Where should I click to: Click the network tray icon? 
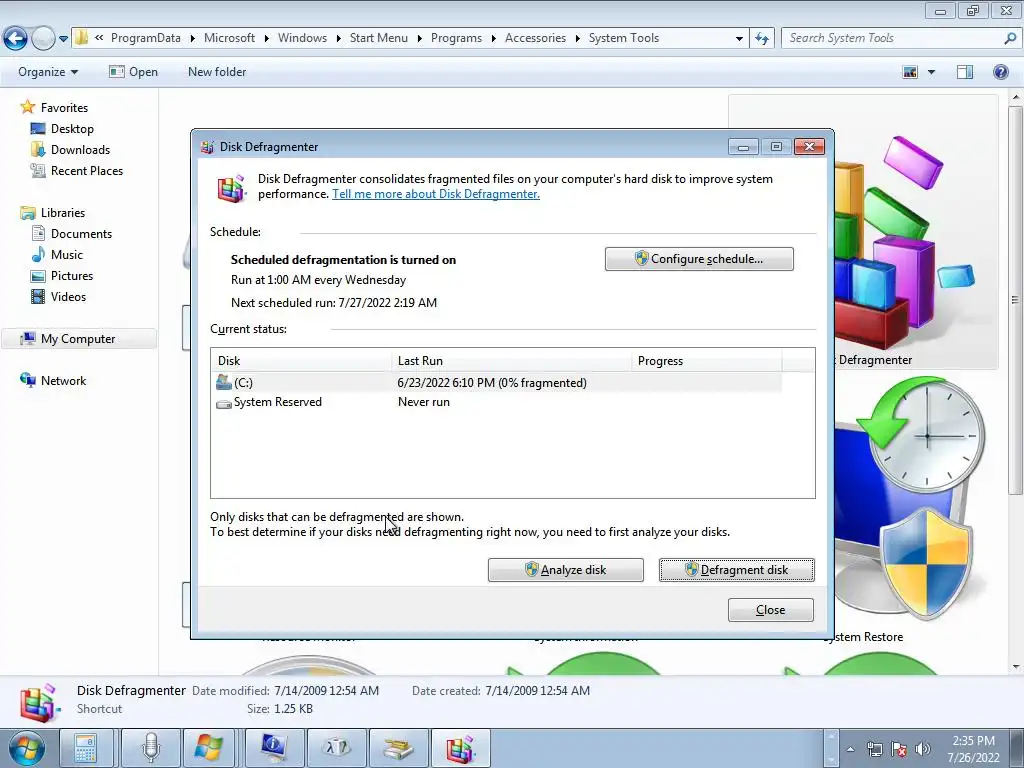point(874,749)
